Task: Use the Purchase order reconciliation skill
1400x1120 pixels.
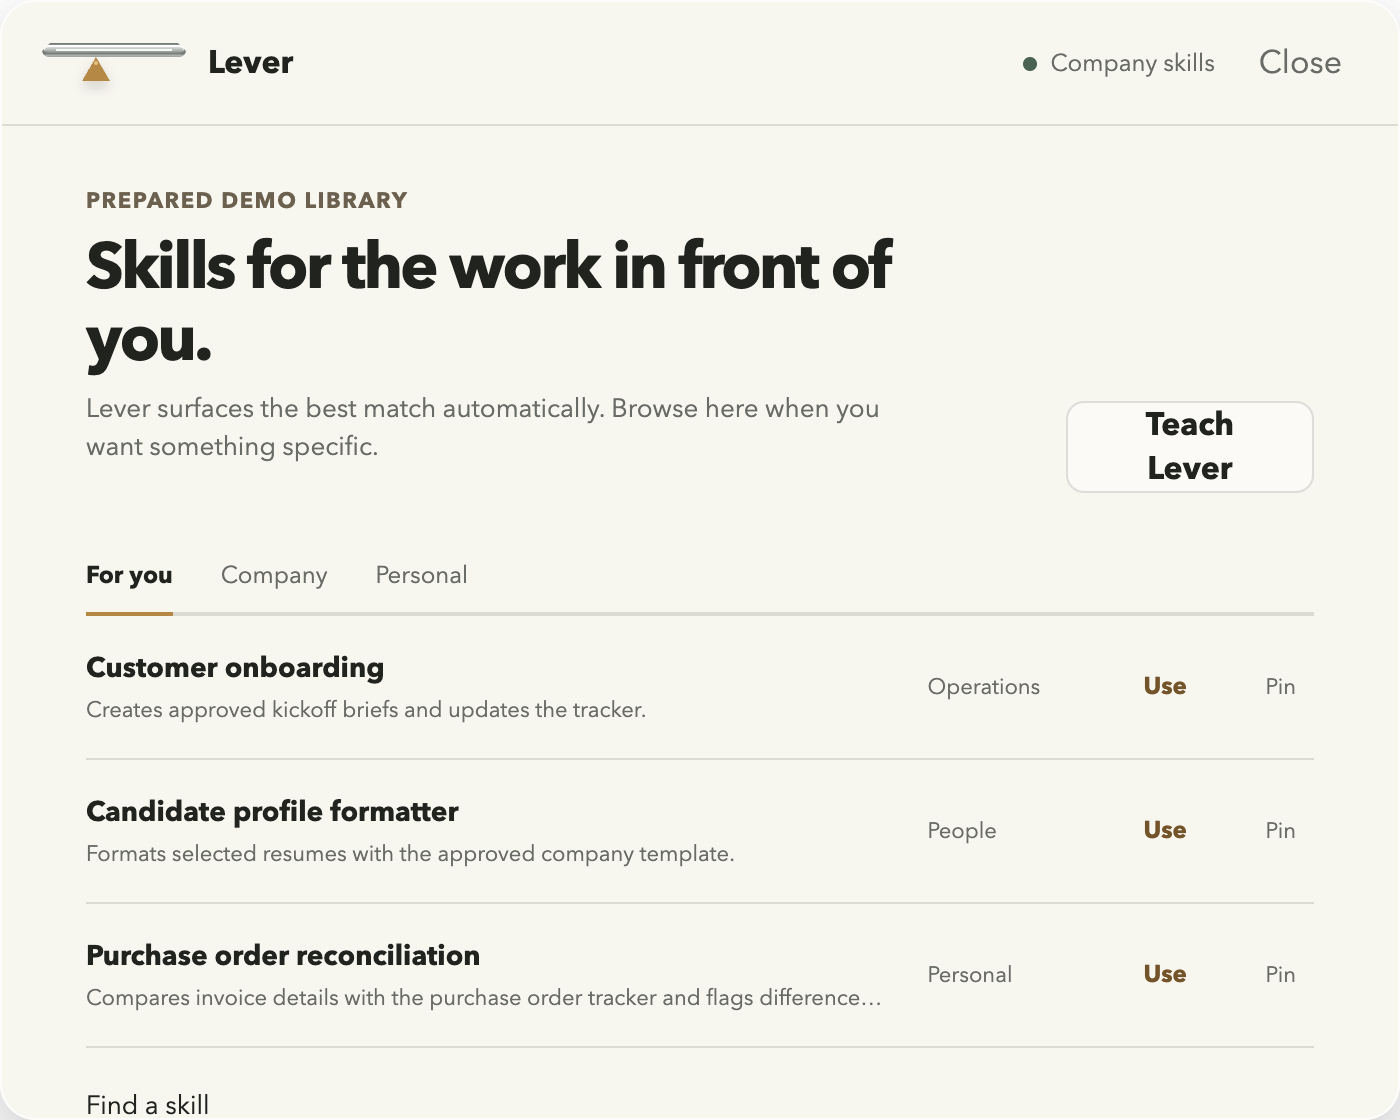Action: tap(1165, 974)
